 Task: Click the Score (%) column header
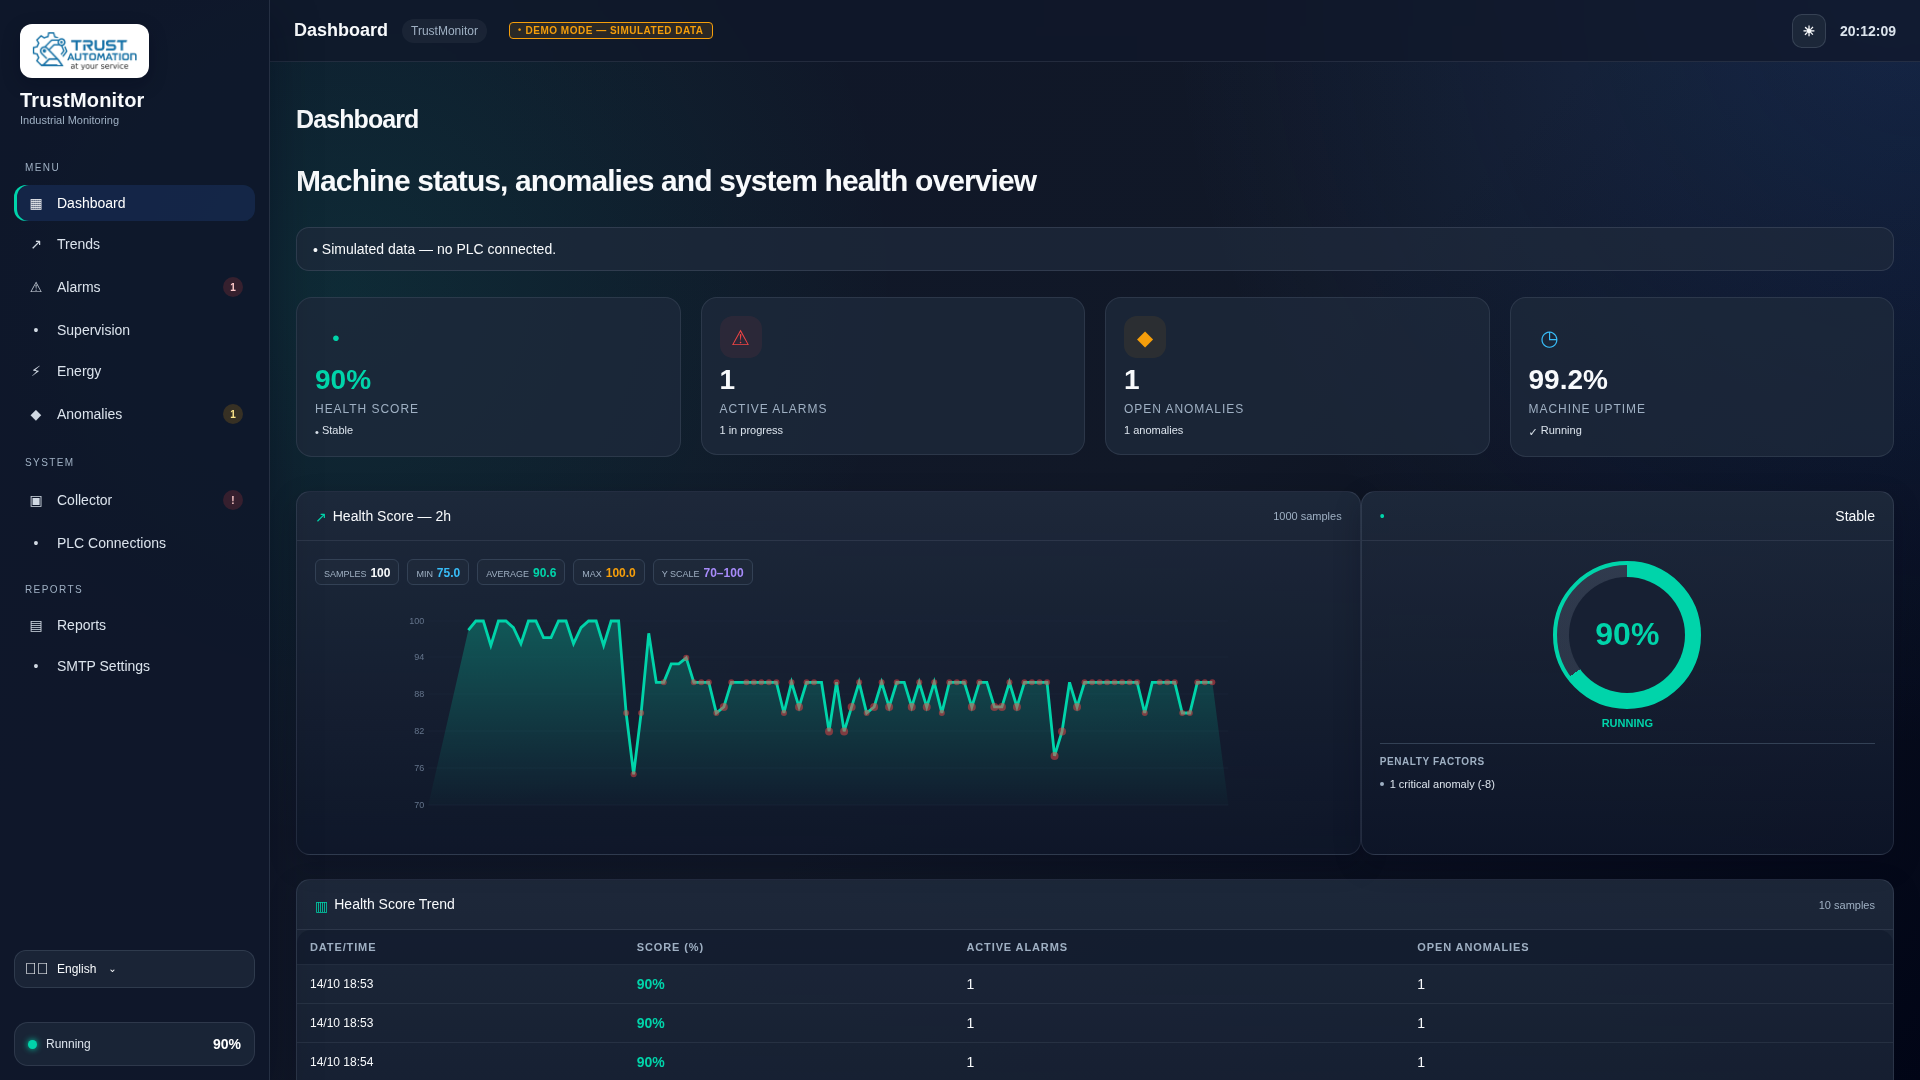click(x=670, y=947)
